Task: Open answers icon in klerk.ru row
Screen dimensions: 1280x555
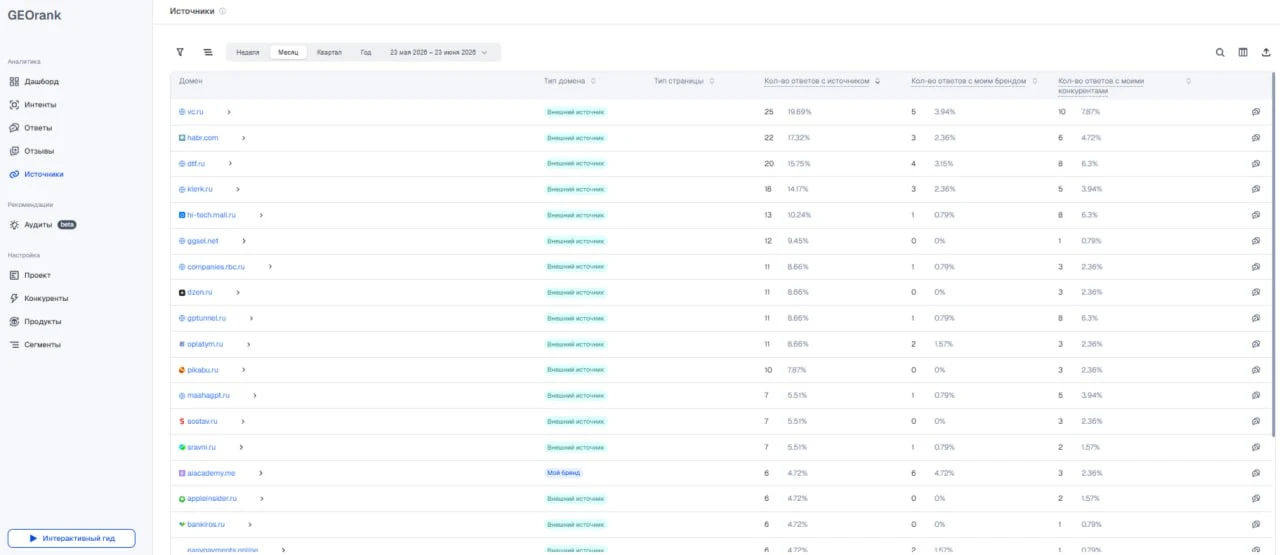Action: pos(1255,189)
